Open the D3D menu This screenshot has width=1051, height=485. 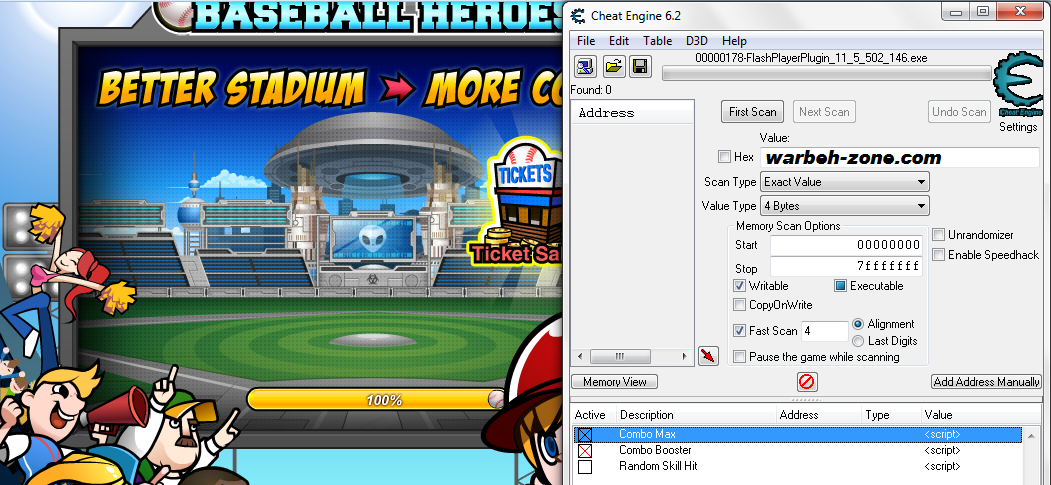pyautogui.click(x=696, y=41)
